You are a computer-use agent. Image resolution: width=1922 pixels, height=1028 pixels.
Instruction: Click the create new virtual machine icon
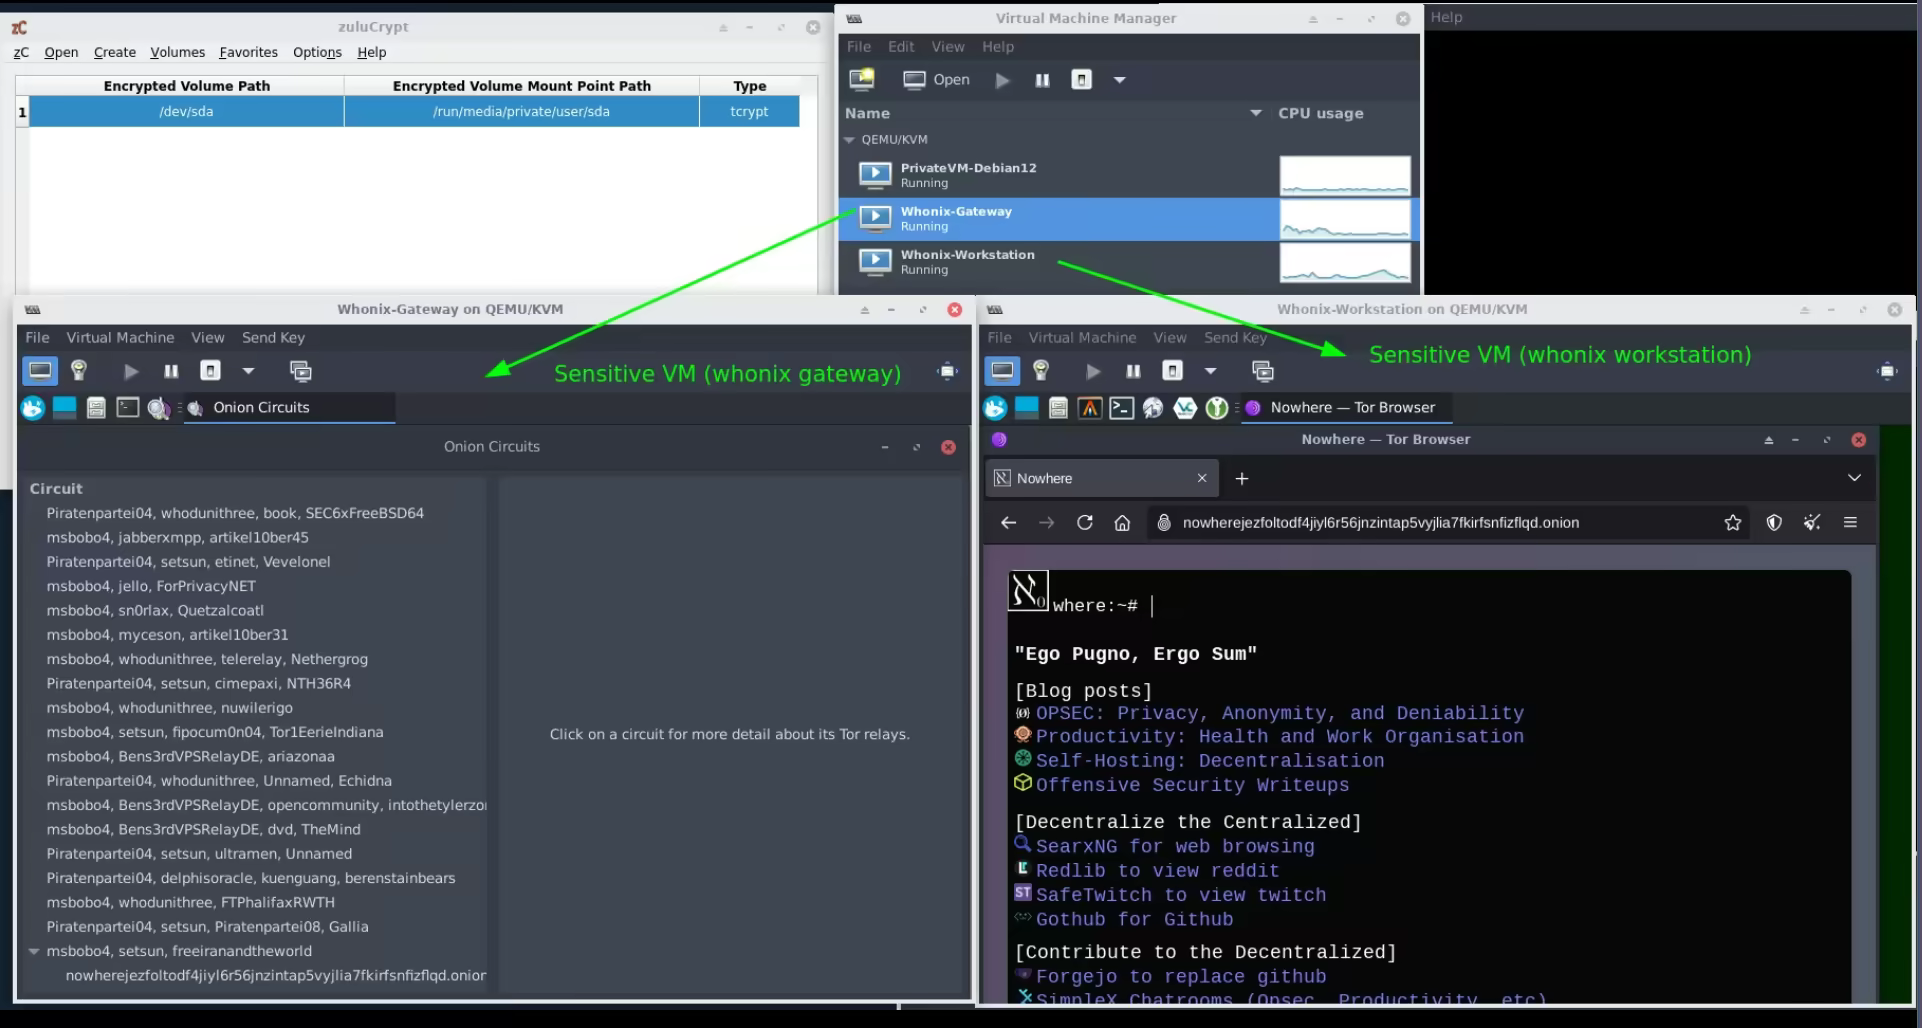861,79
